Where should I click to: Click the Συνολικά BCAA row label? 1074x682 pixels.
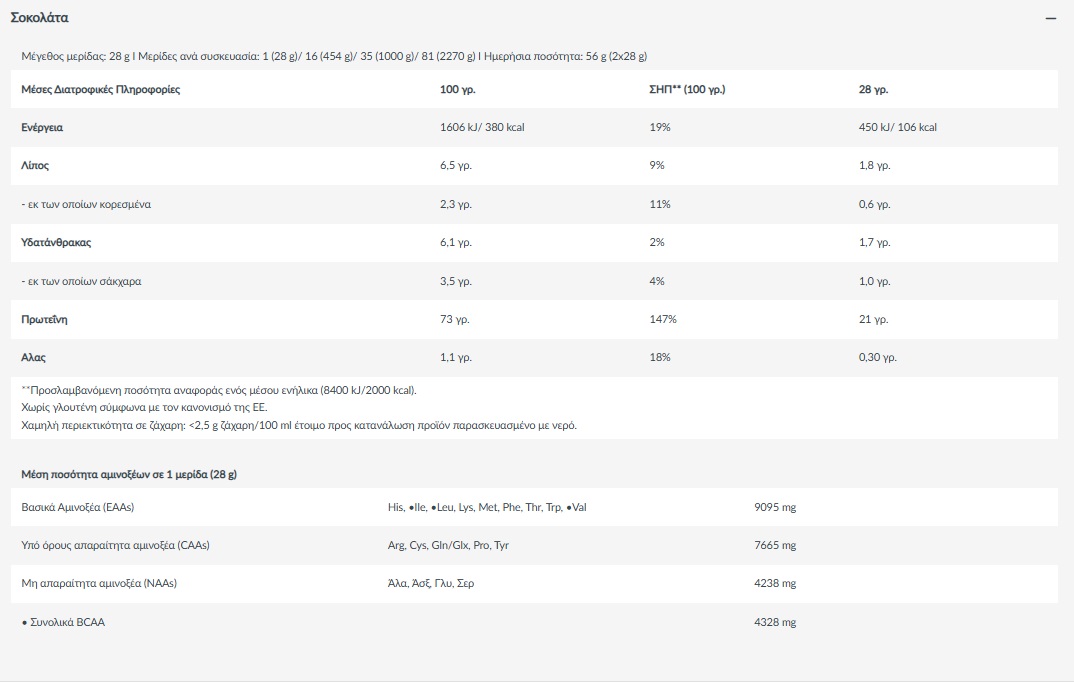click(63, 622)
